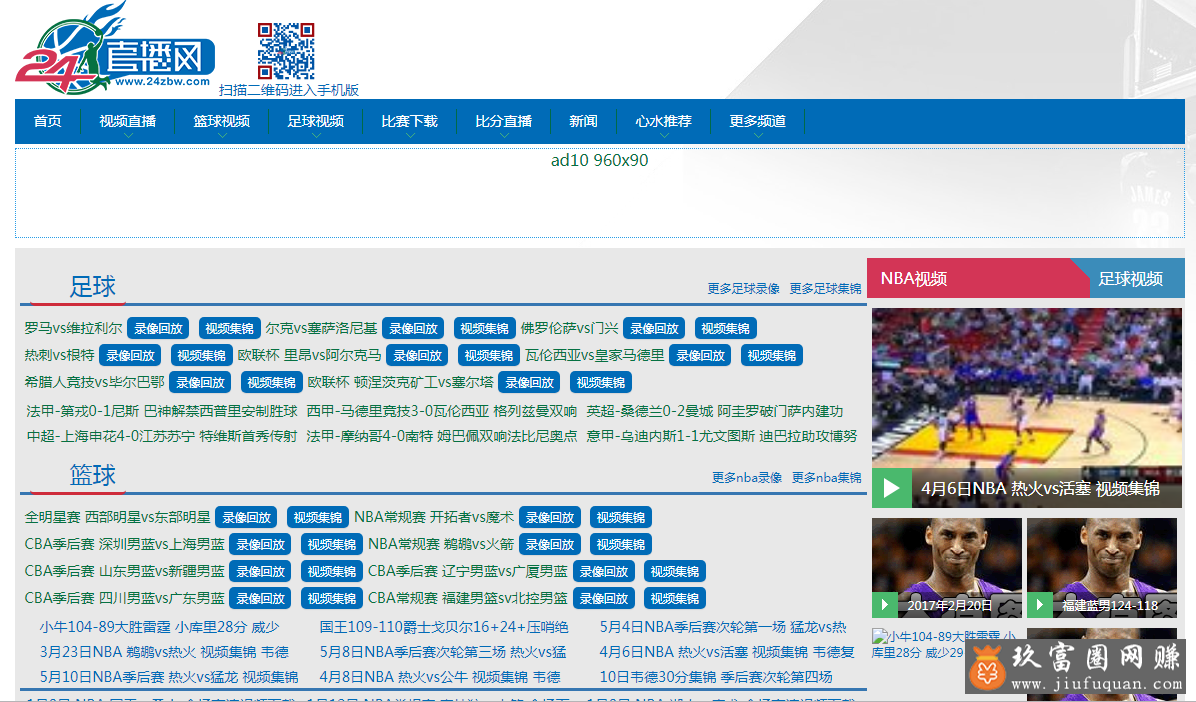Open the 中超-上海申花4-0江苏苏宁 news link

(162, 436)
